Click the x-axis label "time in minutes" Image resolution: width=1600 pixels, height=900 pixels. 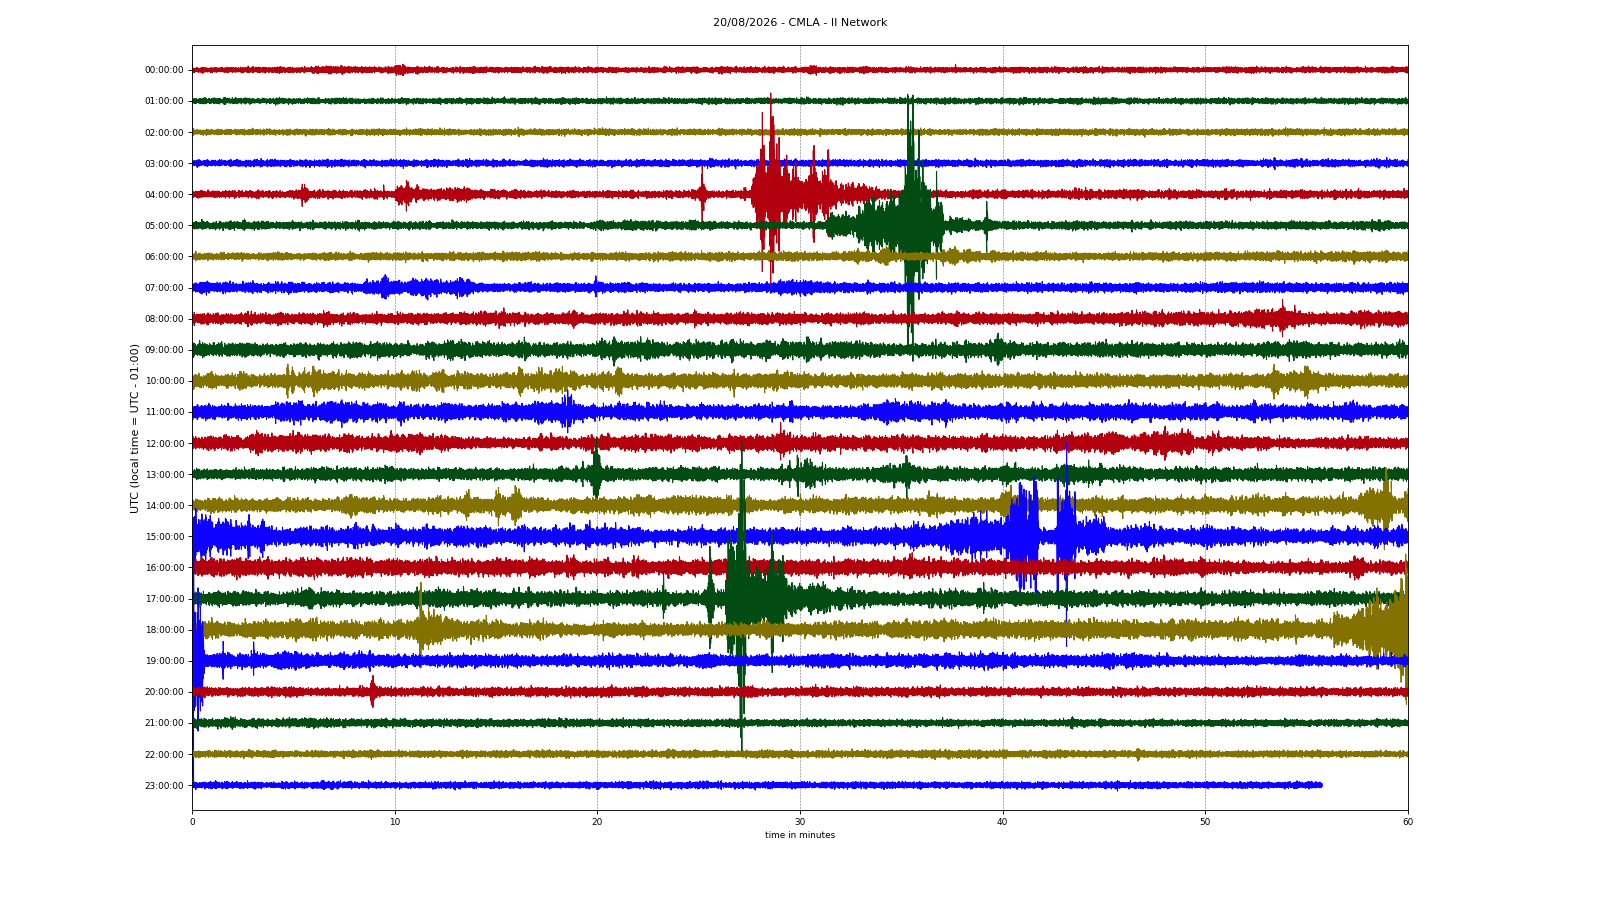[x=800, y=835]
